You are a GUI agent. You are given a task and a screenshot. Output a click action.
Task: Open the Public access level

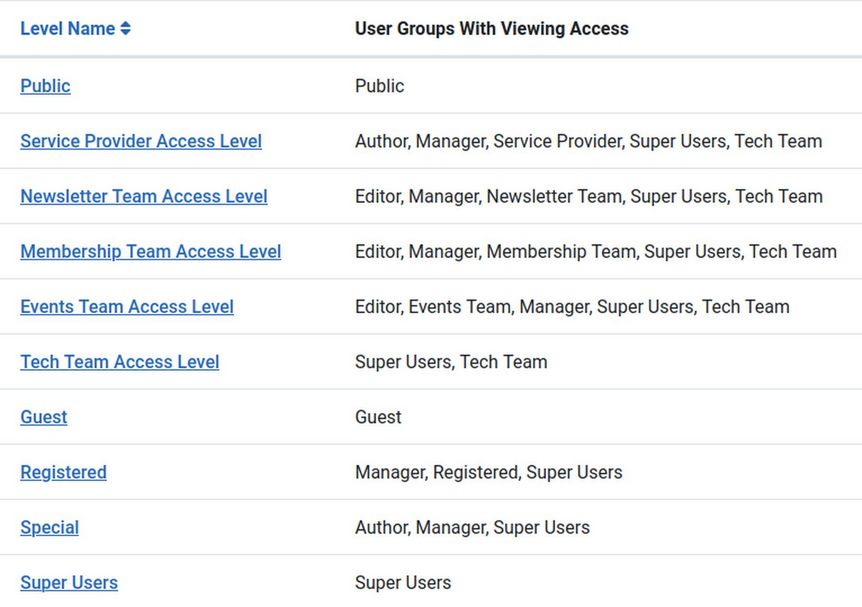tap(45, 86)
